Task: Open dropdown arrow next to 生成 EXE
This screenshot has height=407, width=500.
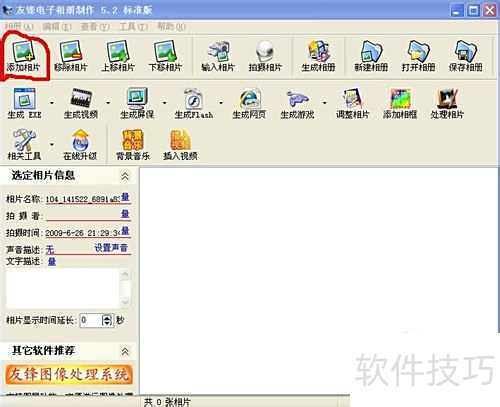Action: click(52, 103)
